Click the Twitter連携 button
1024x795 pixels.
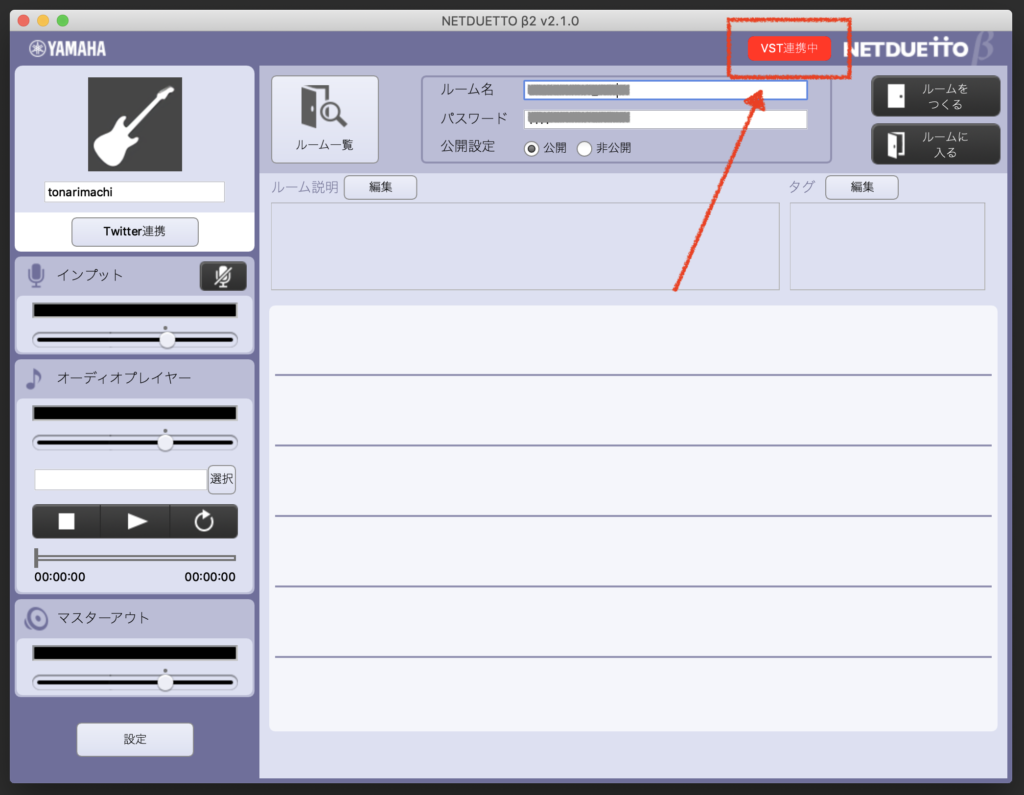coord(135,232)
